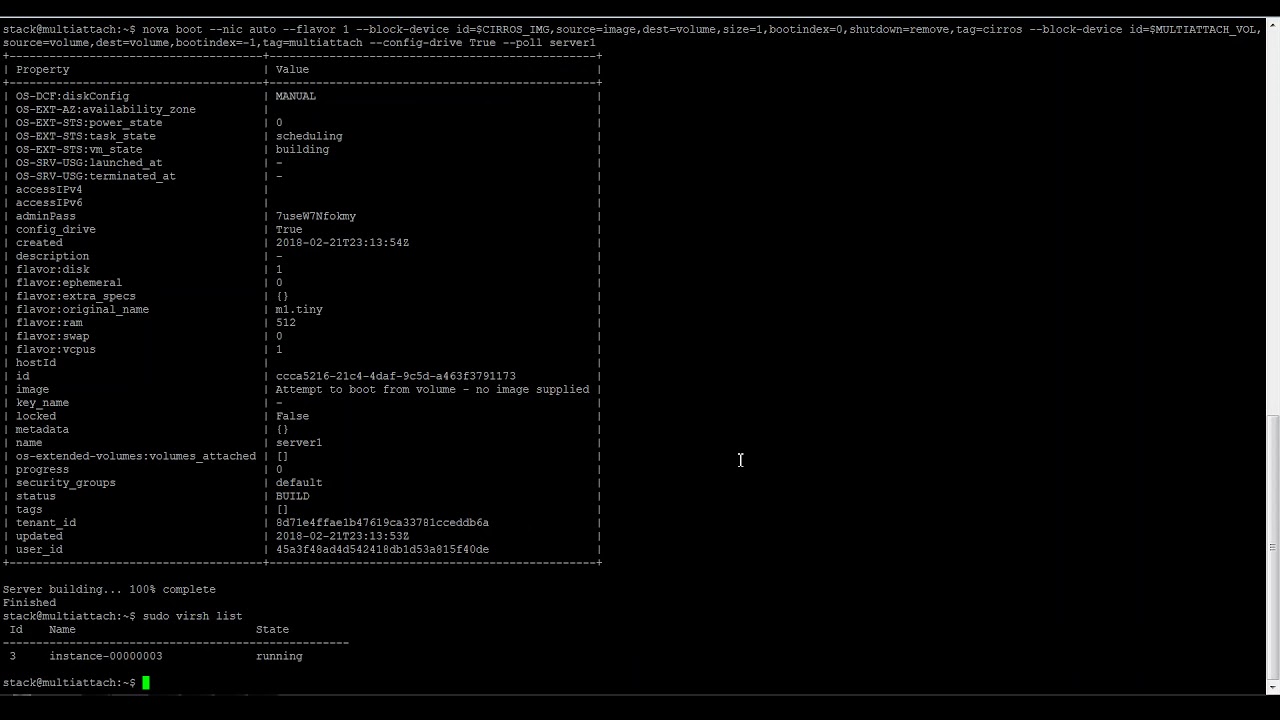
Task: Click the metadata property name
Action: [42, 429]
